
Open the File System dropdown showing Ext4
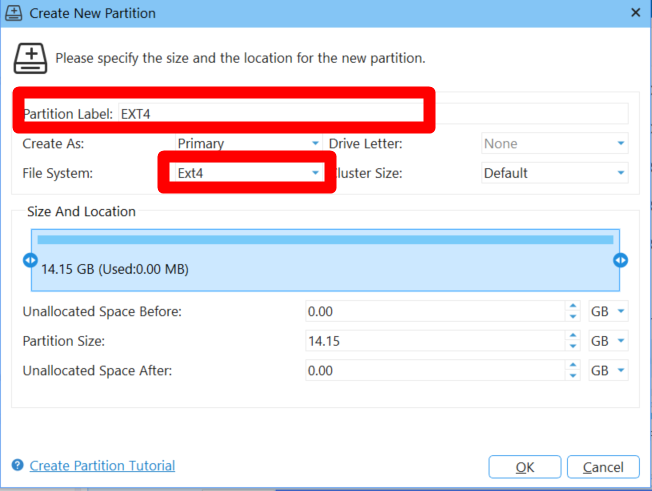[x=249, y=173]
